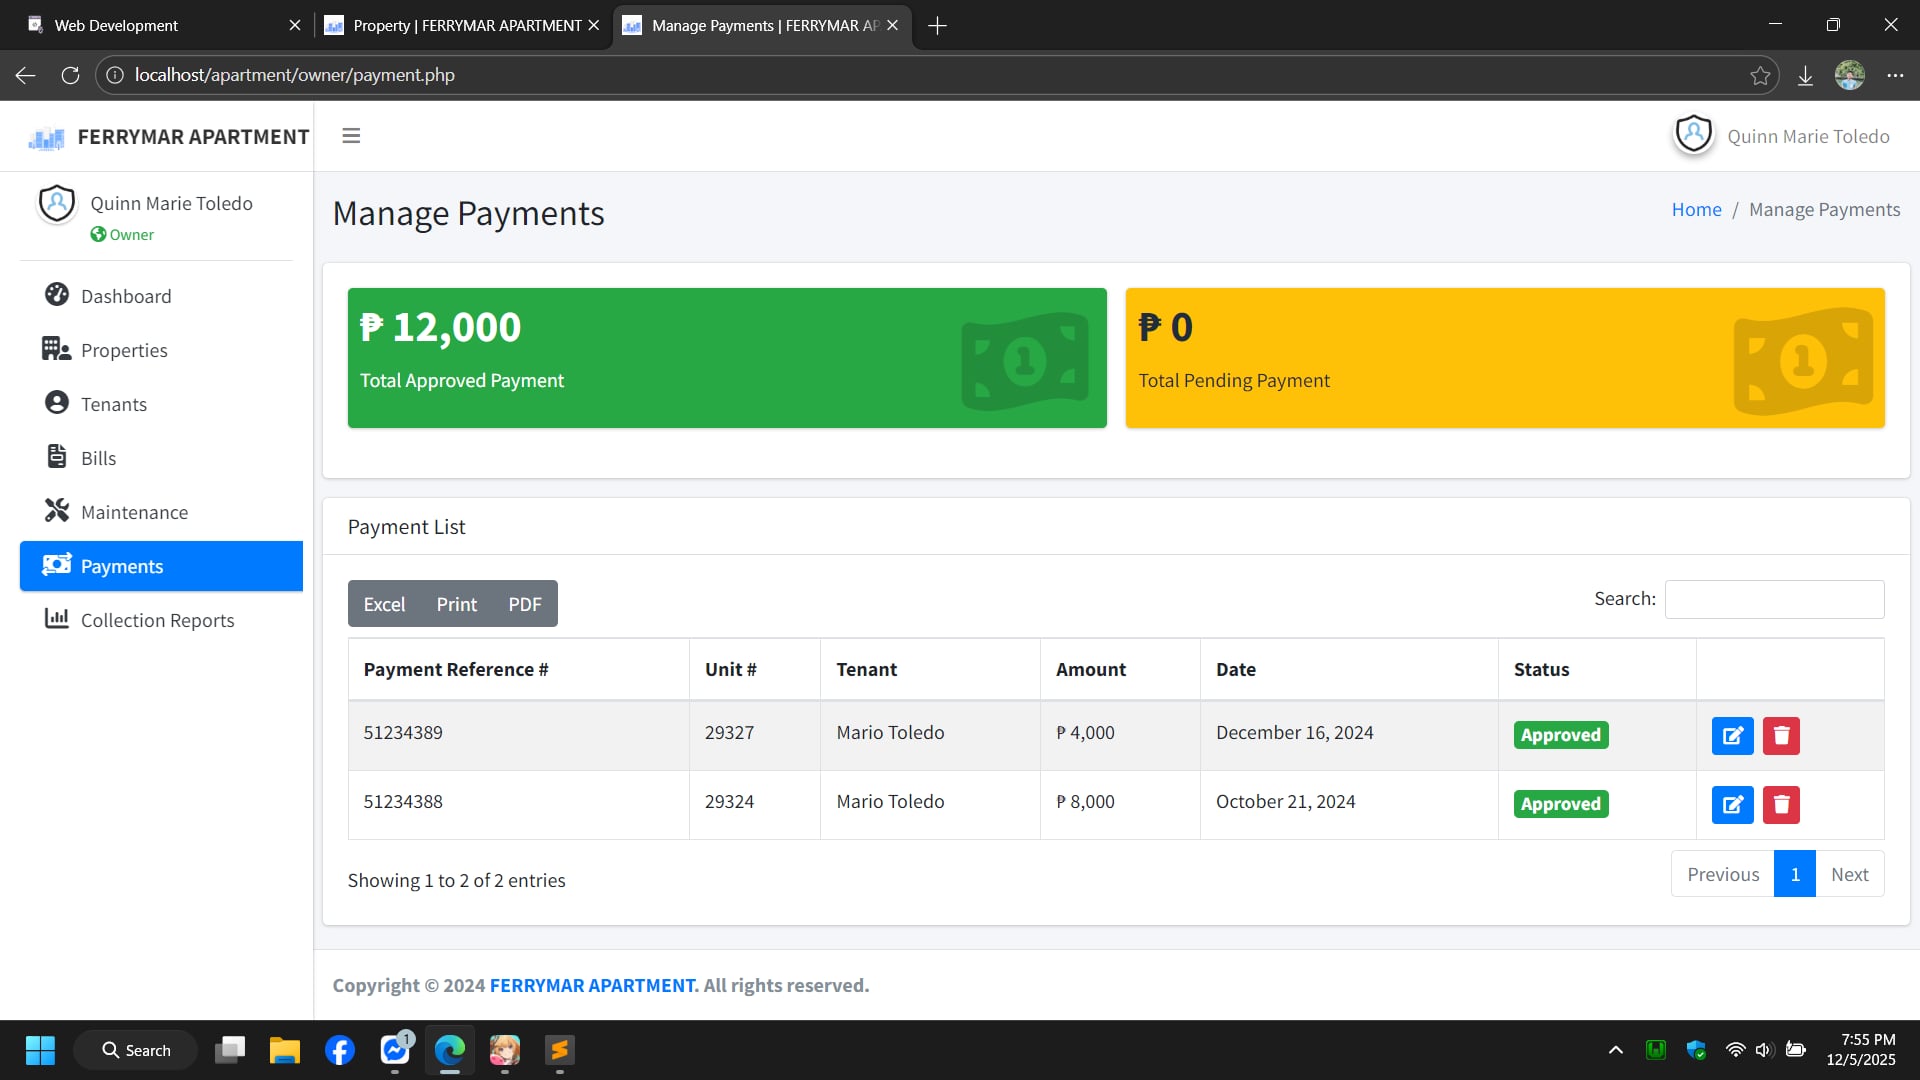
Task: Click the Print button
Action: tap(456, 604)
